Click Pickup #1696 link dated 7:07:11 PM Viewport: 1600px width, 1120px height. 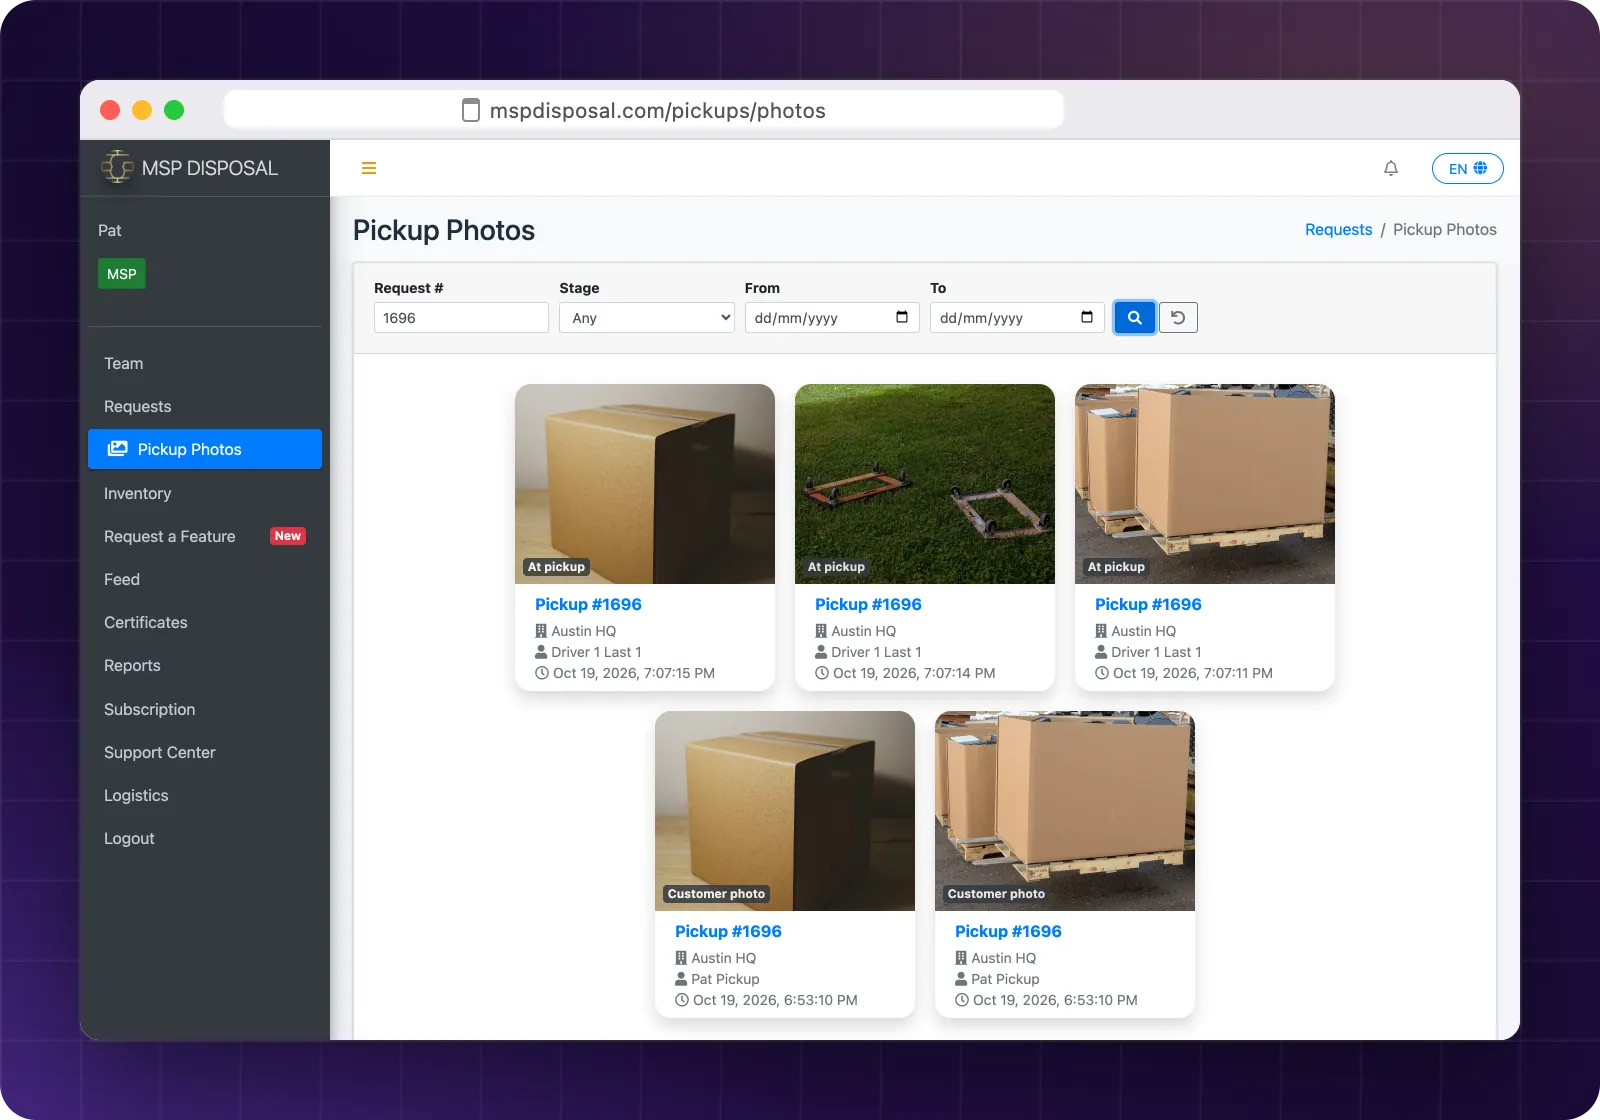pyautogui.click(x=1148, y=604)
